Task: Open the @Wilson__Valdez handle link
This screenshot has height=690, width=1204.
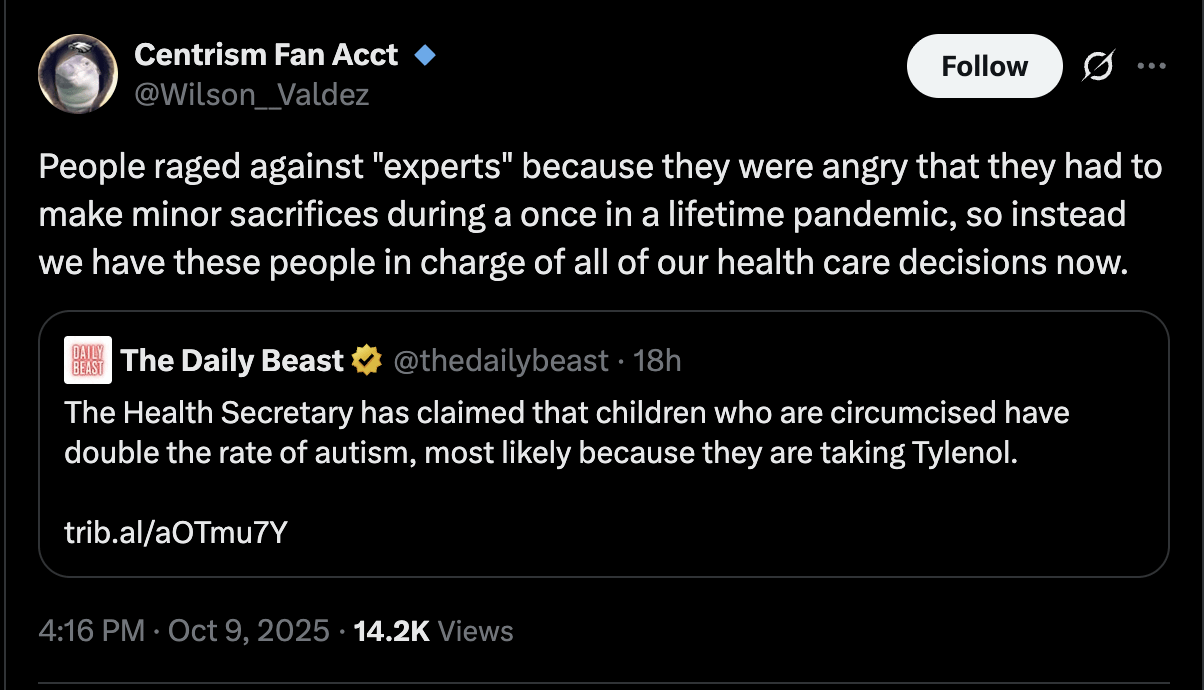Action: [252, 95]
